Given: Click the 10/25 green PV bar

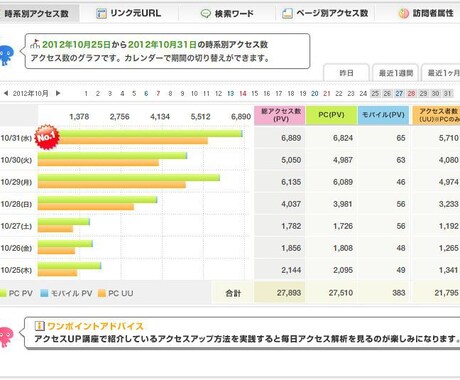Looking at the screenshot, I should coord(69,265).
